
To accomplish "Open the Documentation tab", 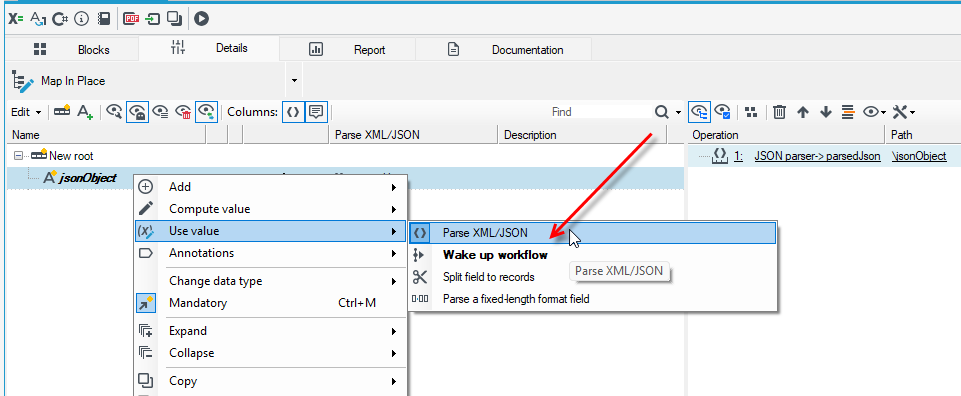I will point(504,50).
